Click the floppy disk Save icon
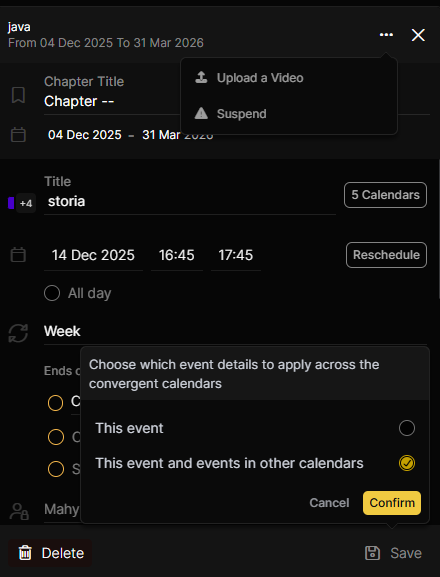The image size is (440, 577). [372, 553]
